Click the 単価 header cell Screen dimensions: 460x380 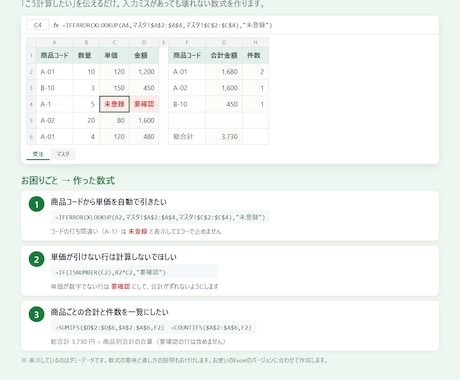(x=114, y=55)
